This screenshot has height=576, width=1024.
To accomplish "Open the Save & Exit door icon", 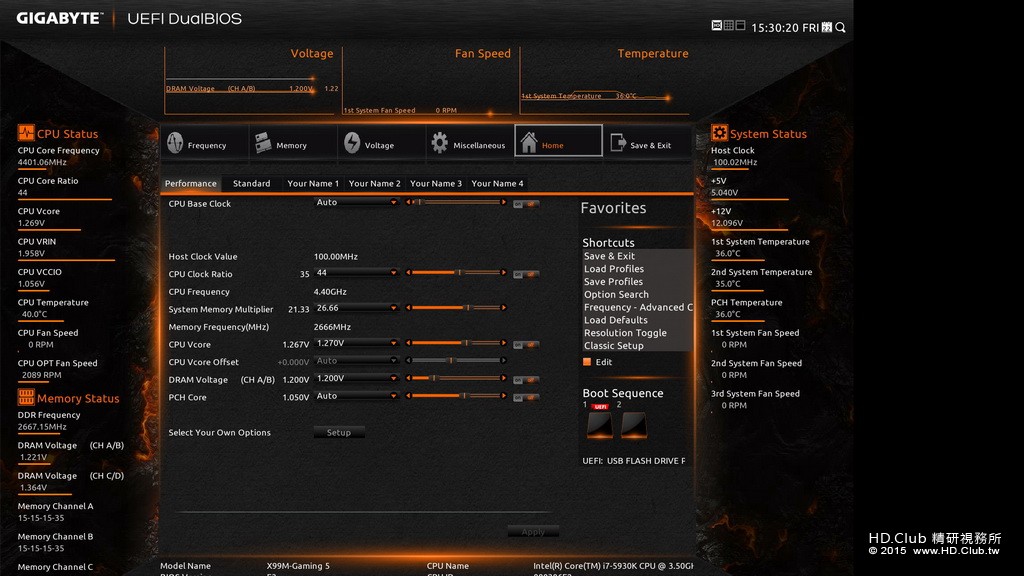I will coord(618,142).
